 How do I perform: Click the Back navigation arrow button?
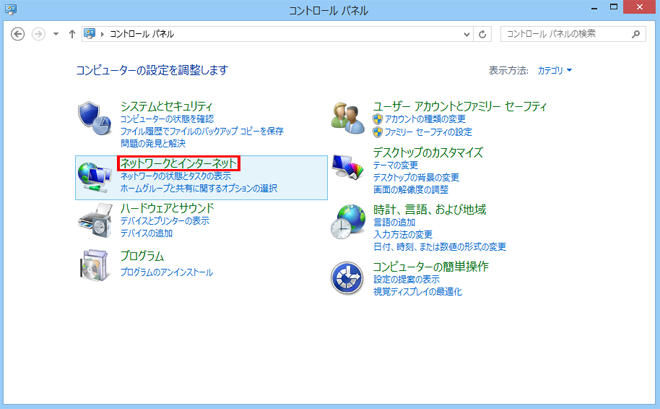(18, 34)
